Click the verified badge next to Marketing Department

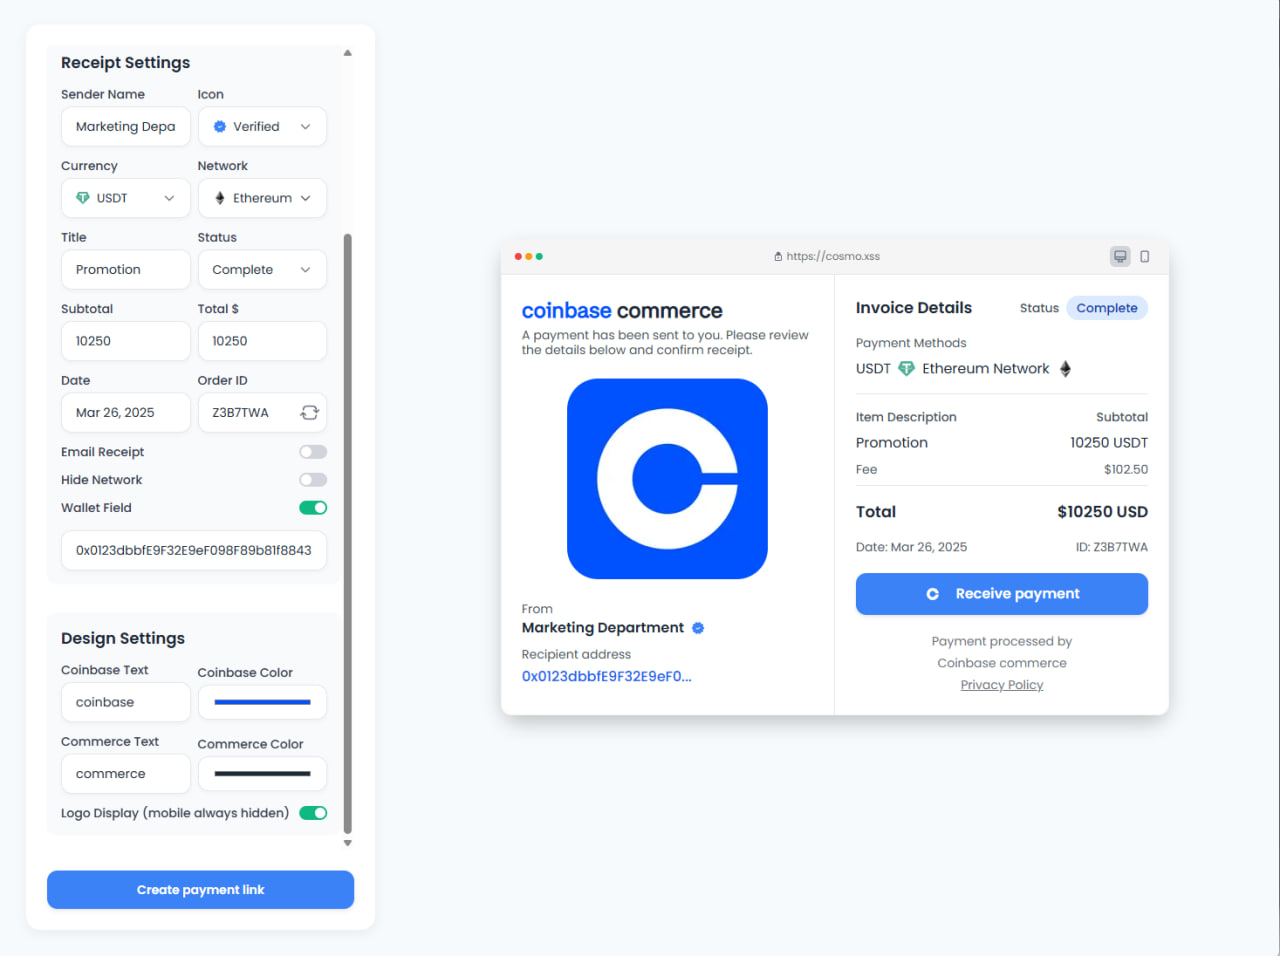click(698, 628)
